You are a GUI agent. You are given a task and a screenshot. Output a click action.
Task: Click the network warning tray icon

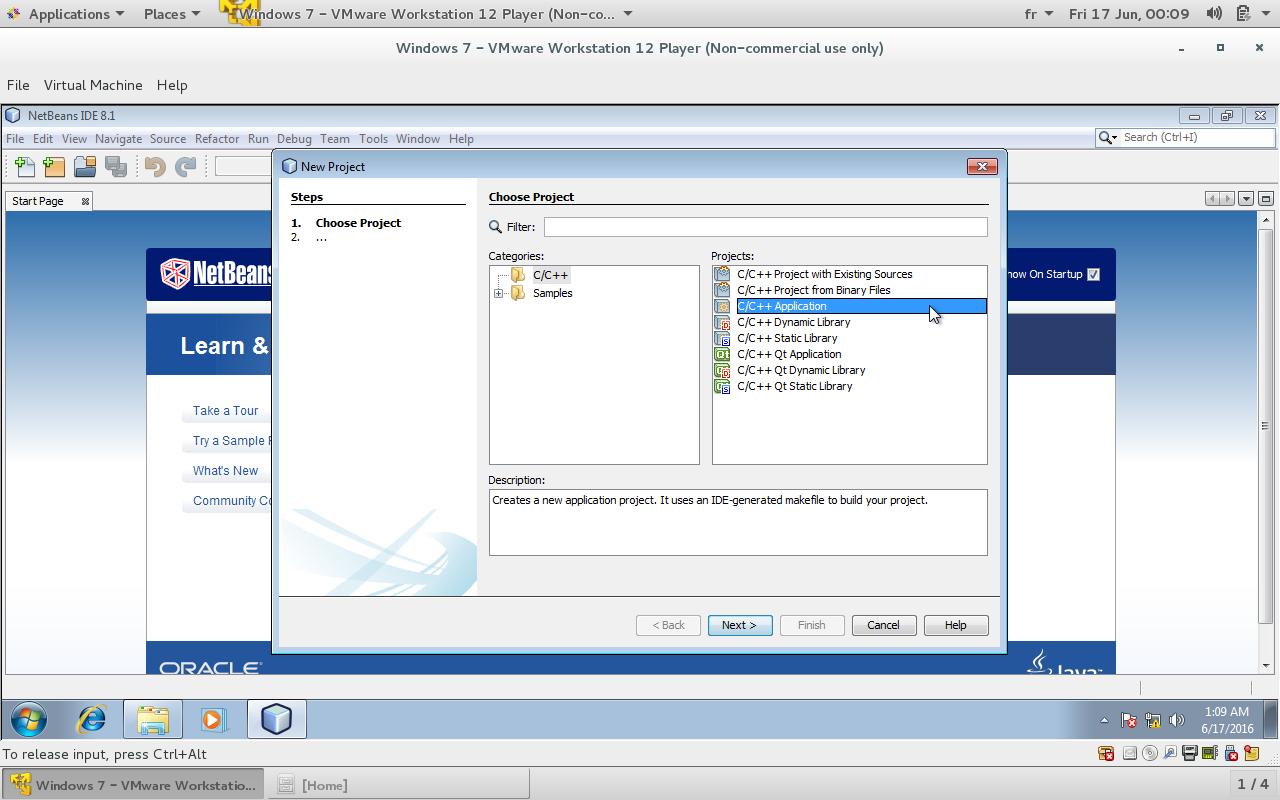tap(1153, 720)
